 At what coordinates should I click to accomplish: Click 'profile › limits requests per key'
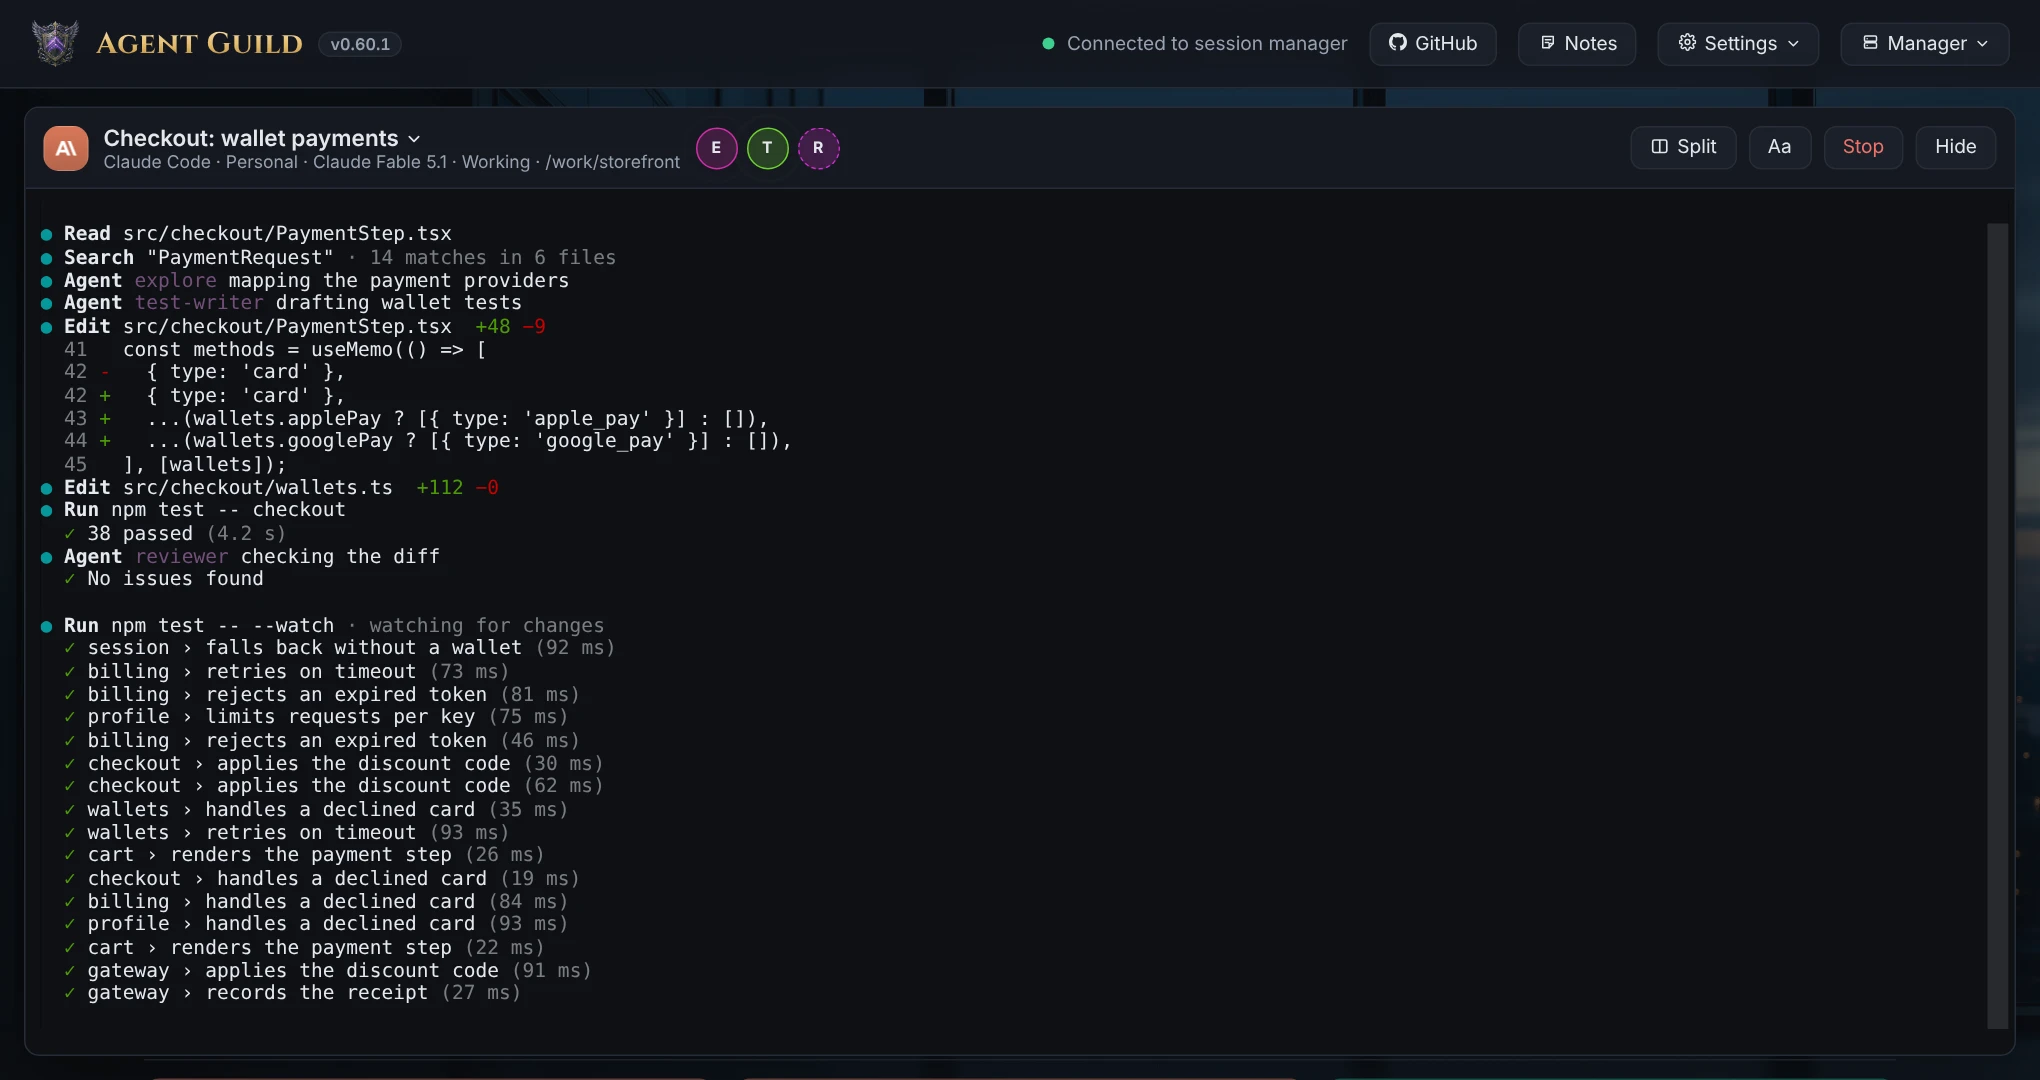click(x=316, y=716)
